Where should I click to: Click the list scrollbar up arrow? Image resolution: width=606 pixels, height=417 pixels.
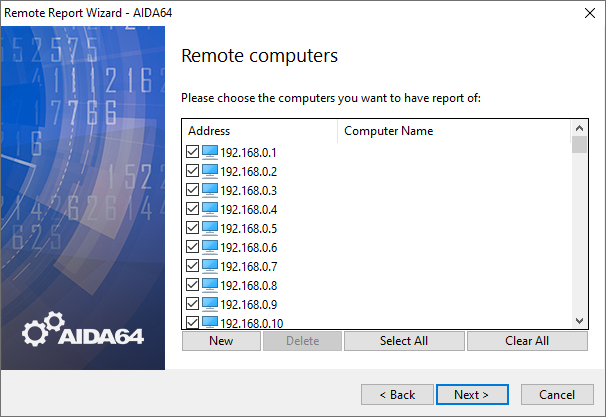[579, 128]
